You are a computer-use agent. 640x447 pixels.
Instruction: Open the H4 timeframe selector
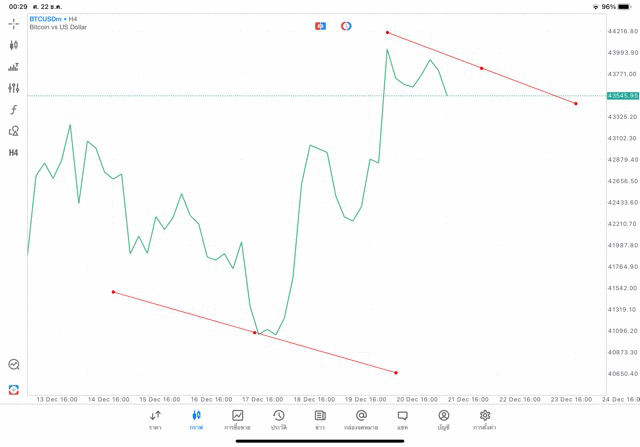14,153
